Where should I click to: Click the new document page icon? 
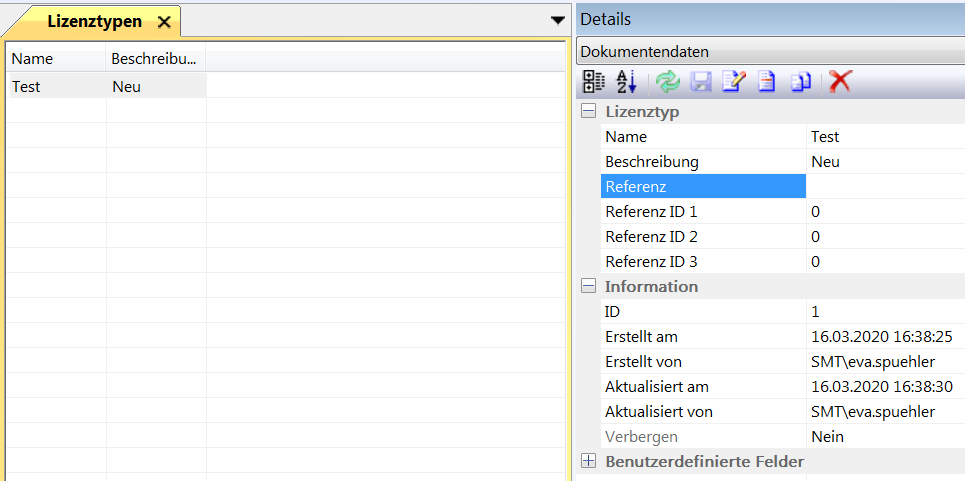766,83
